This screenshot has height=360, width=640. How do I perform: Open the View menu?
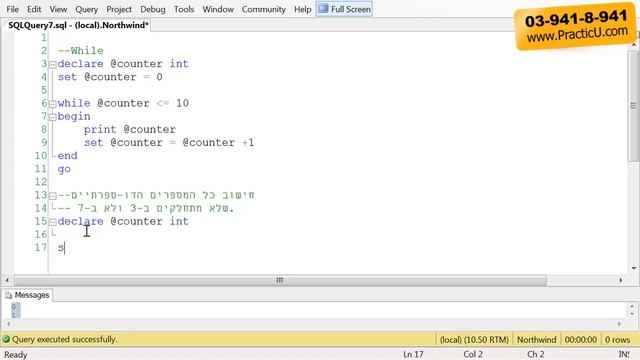point(58,9)
